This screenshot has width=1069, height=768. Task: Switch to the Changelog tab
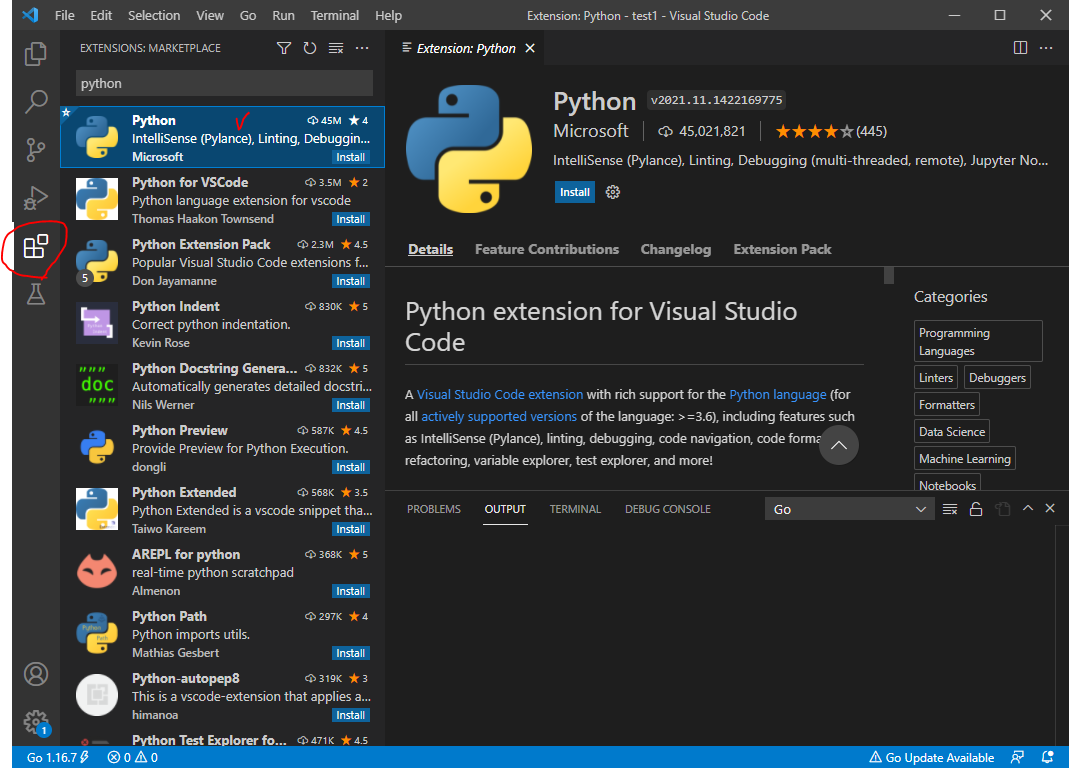point(676,250)
